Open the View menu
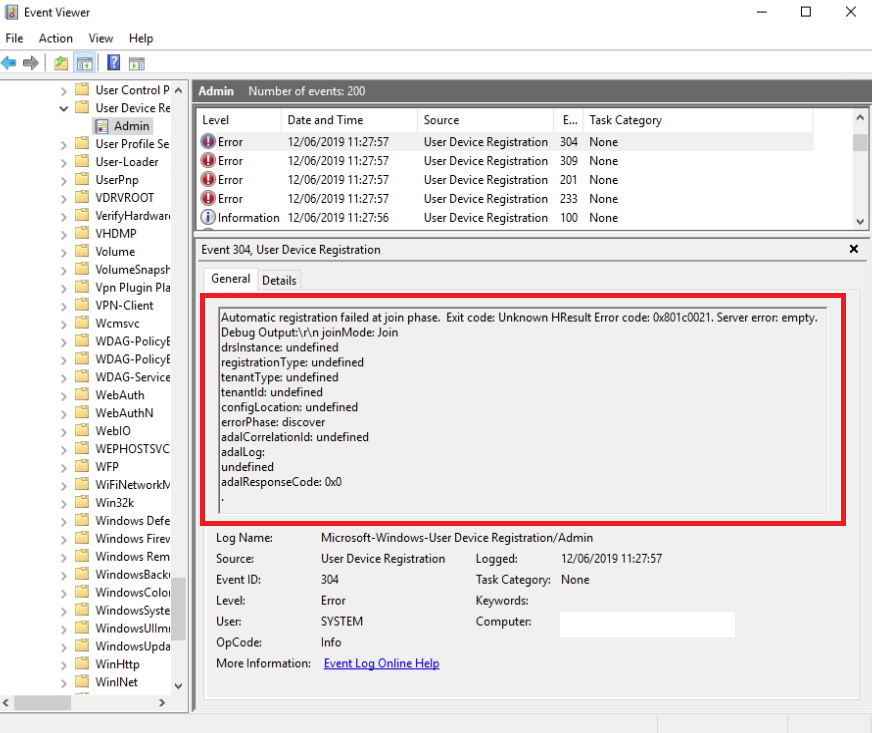Screen dimensions: 872x733 100,38
